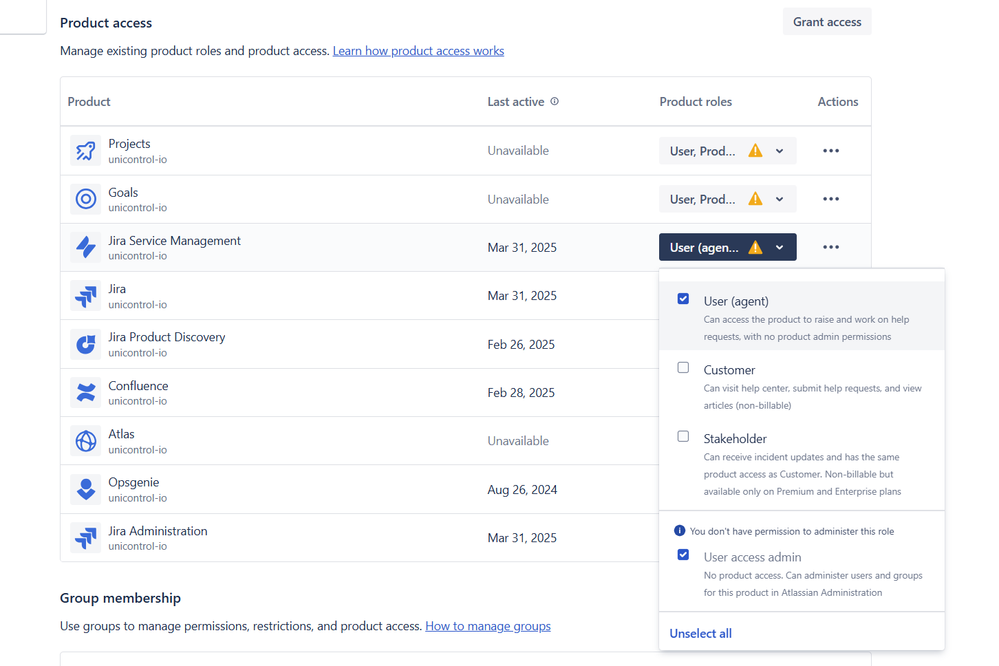This screenshot has height=666, width=999.
Task: Toggle the User access admin checkbox
Action: tap(683, 555)
